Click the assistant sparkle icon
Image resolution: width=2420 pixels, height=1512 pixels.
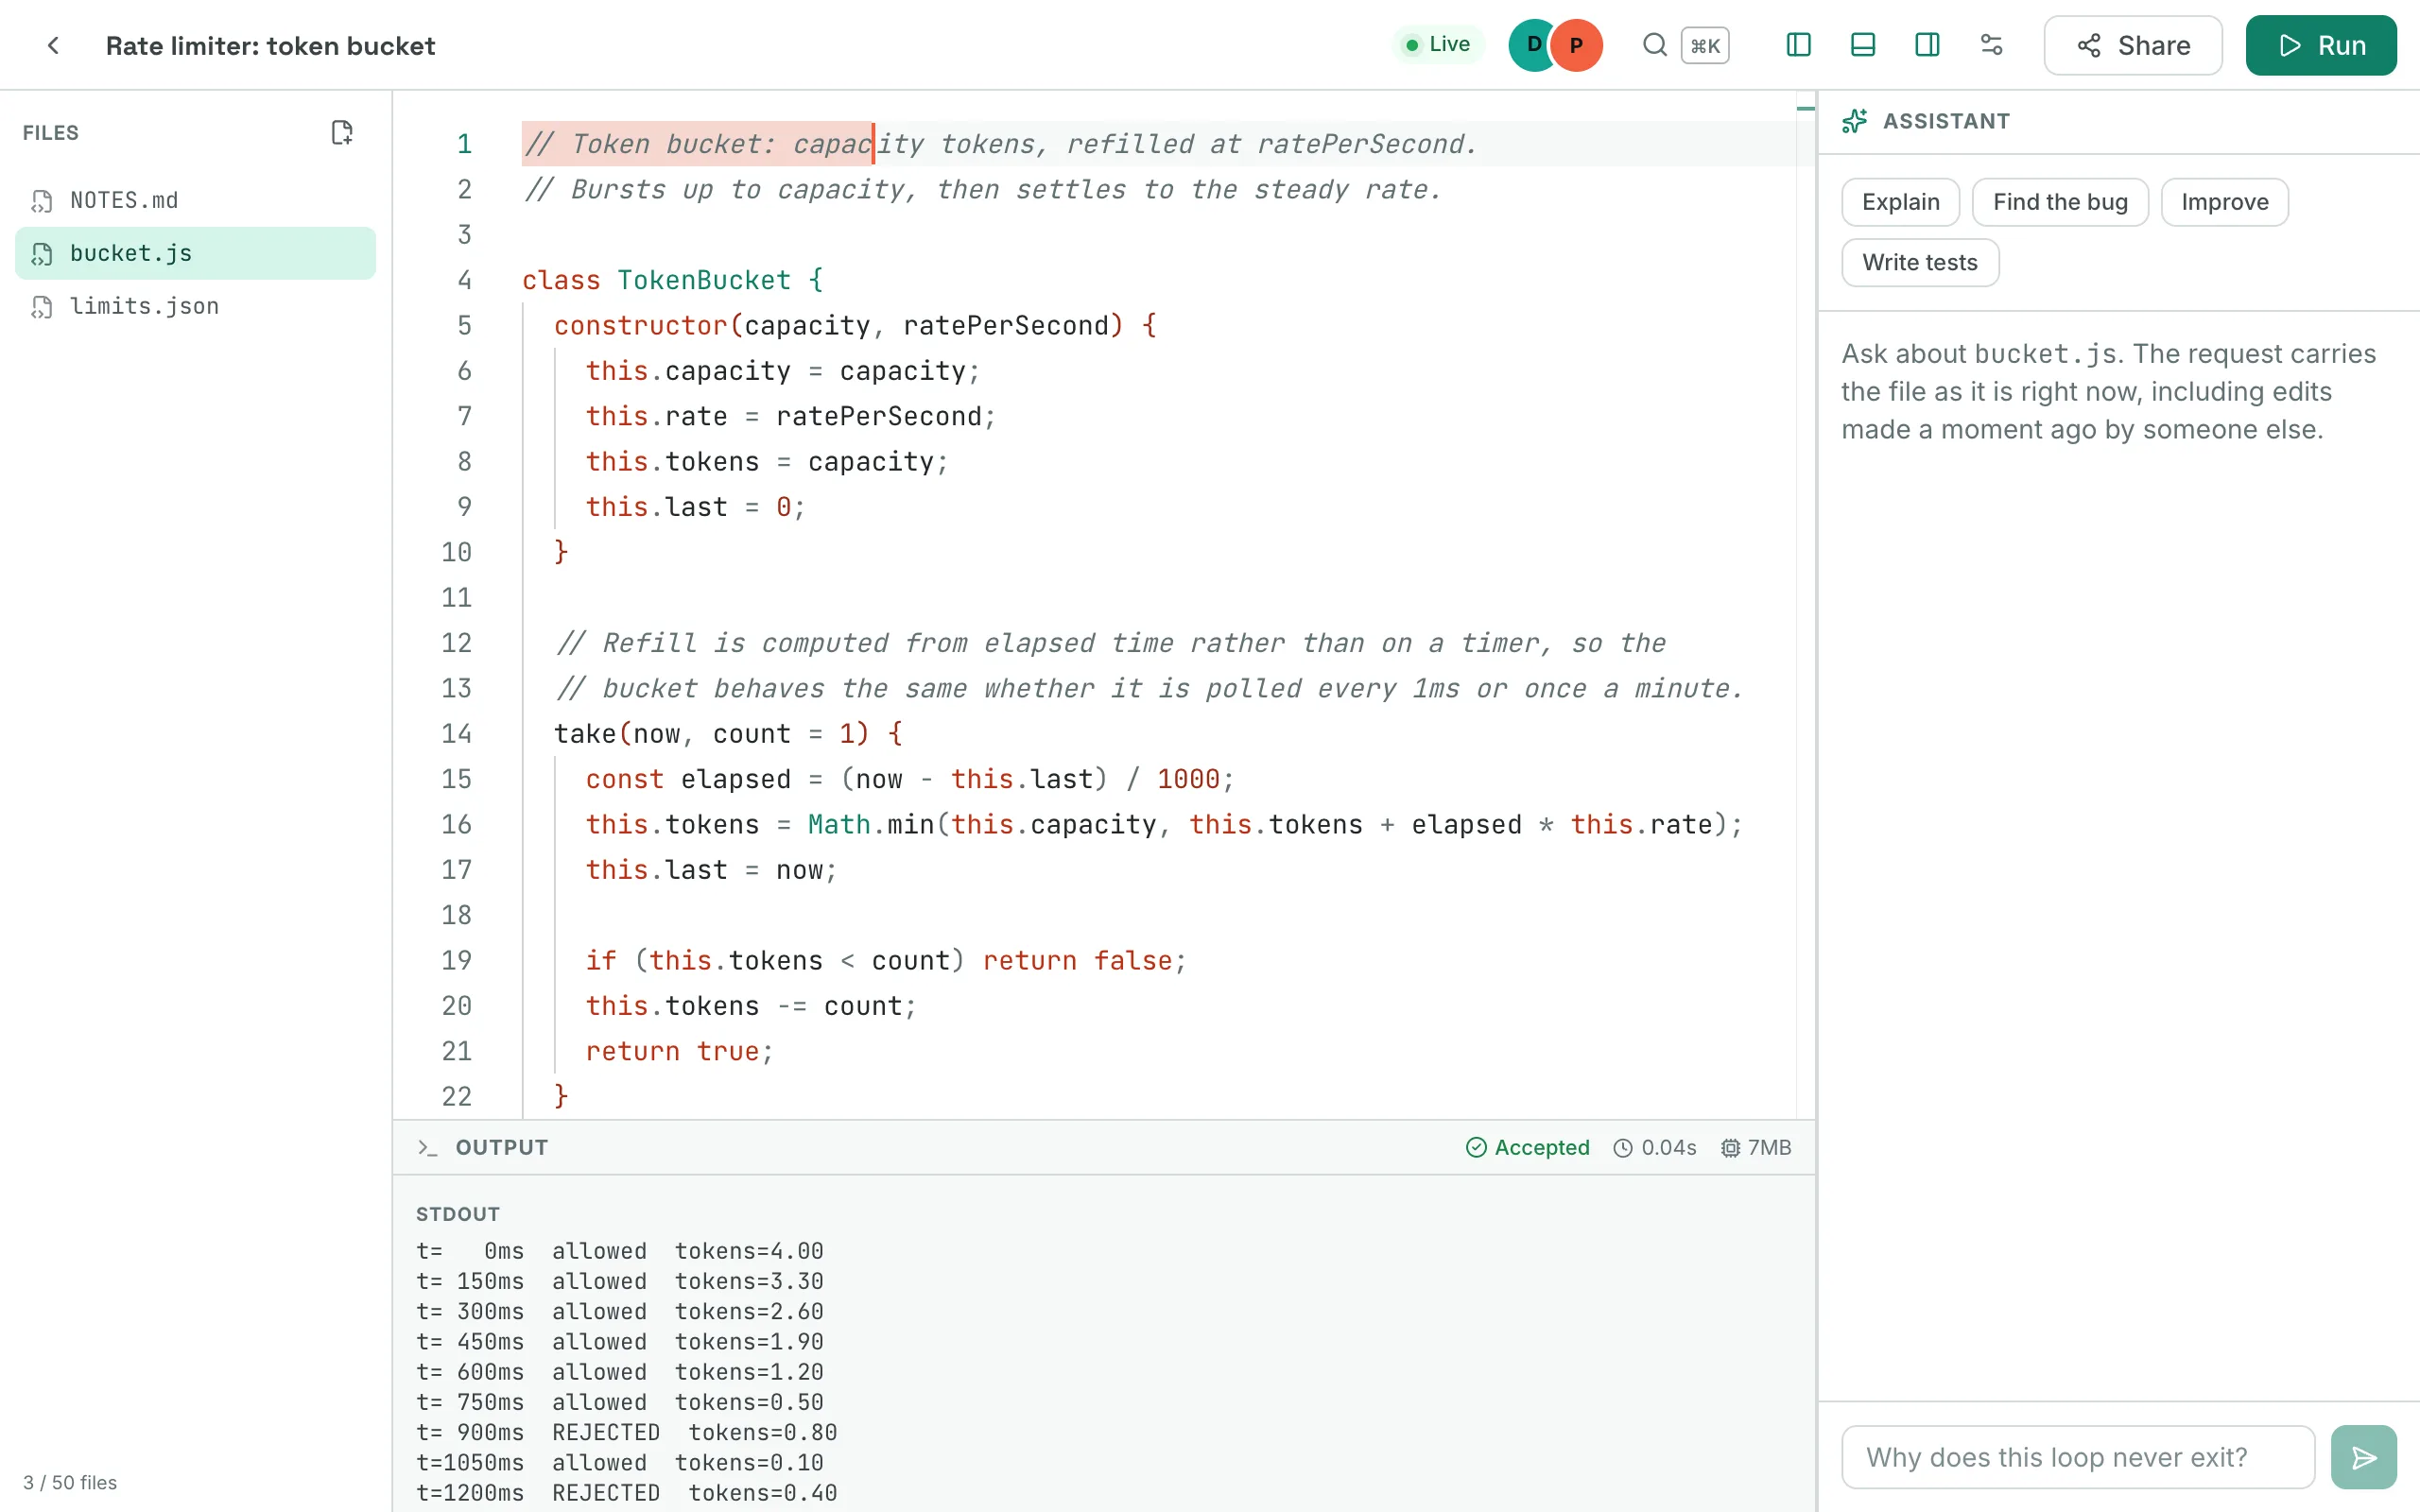coord(1855,121)
